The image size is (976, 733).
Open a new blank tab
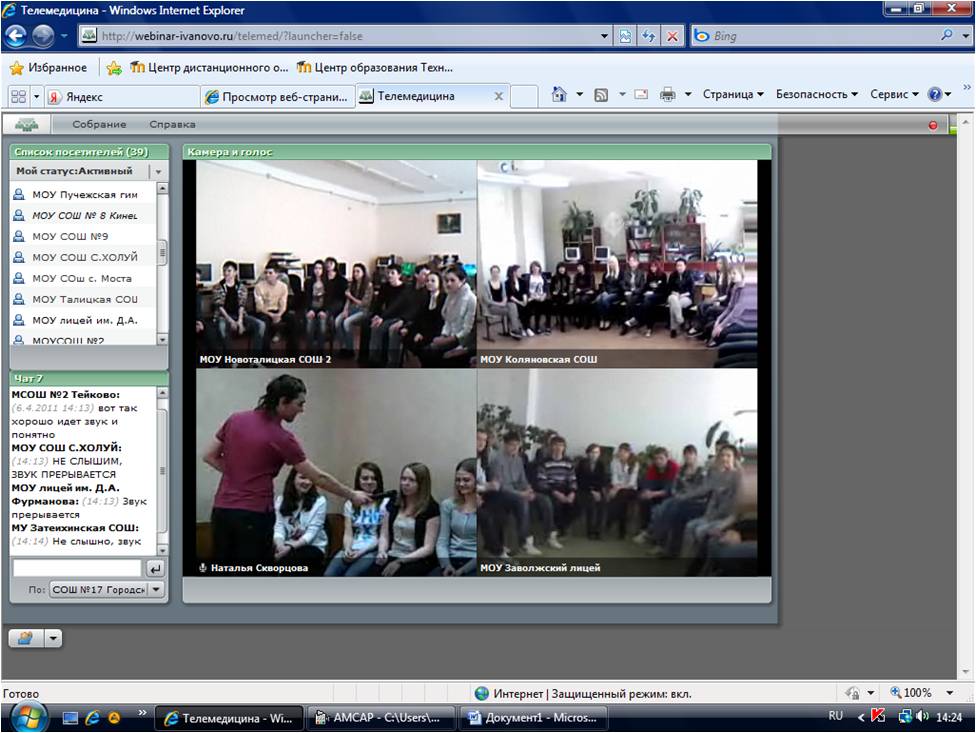(523, 96)
